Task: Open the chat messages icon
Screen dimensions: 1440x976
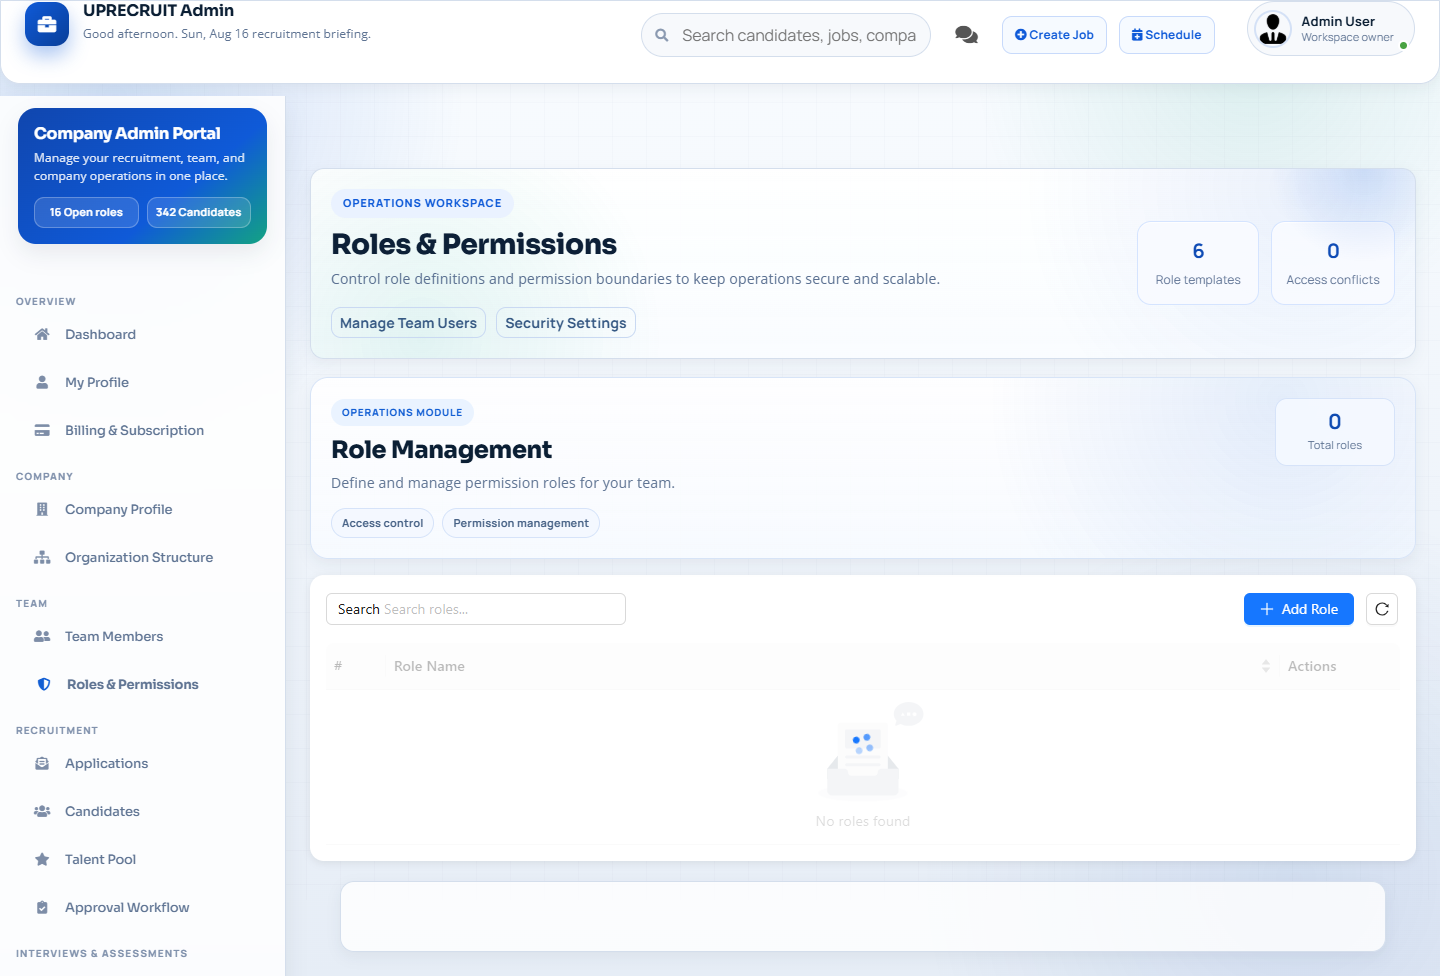Action: point(966,35)
